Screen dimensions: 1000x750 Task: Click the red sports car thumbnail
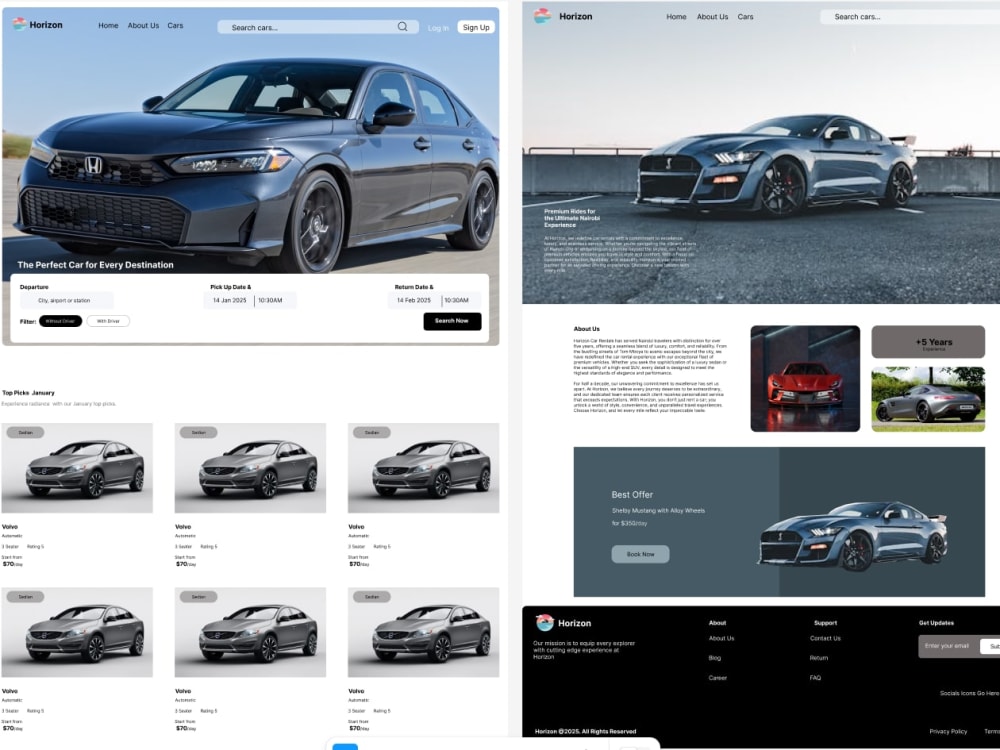click(805, 379)
